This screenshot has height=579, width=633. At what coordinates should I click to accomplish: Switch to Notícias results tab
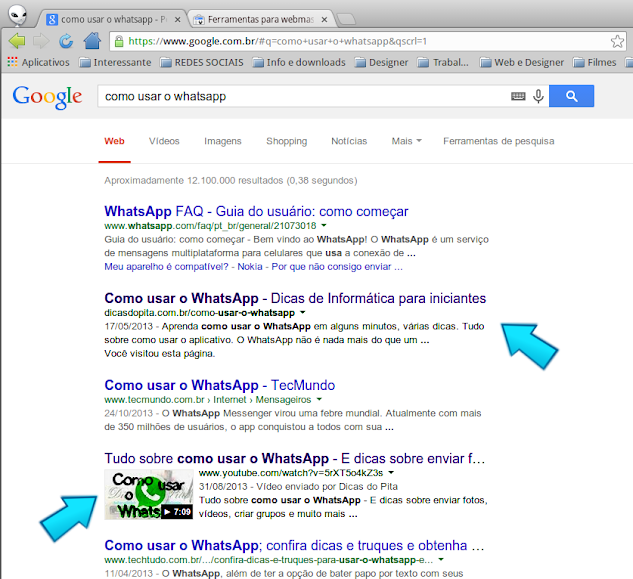(349, 141)
